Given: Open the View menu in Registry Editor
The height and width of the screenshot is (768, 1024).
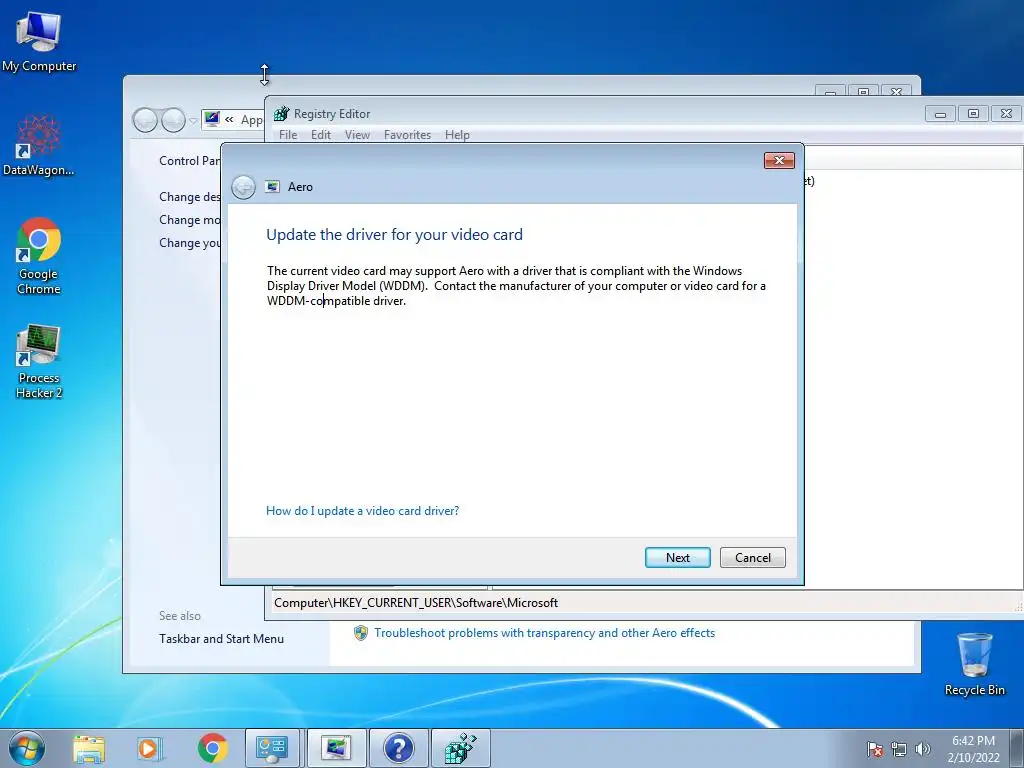Looking at the screenshot, I should point(357,135).
